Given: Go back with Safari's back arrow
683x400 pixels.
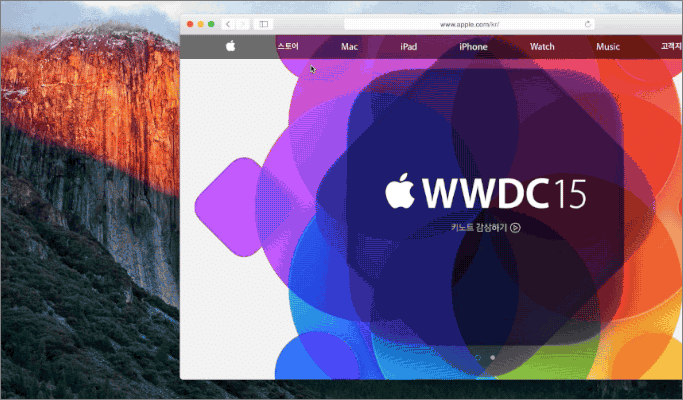Looking at the screenshot, I should click(228, 24).
